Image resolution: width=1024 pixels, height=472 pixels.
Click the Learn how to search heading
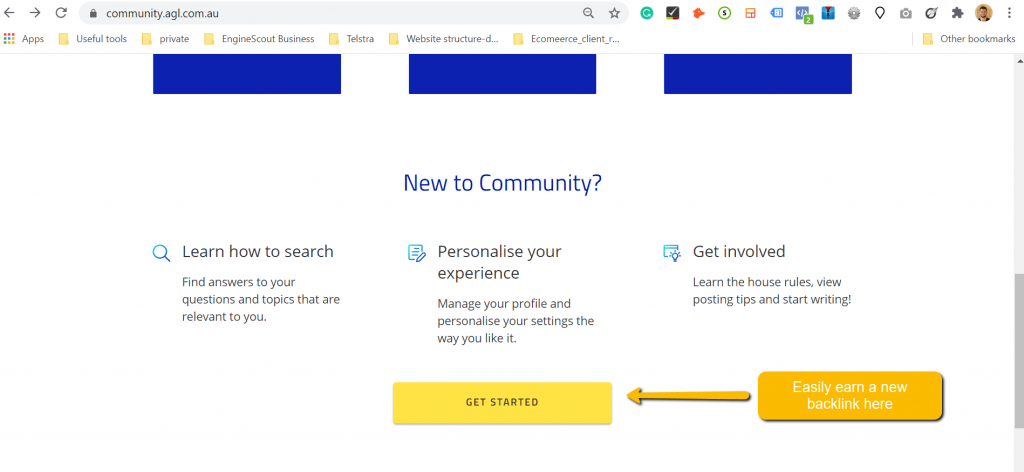tap(257, 252)
